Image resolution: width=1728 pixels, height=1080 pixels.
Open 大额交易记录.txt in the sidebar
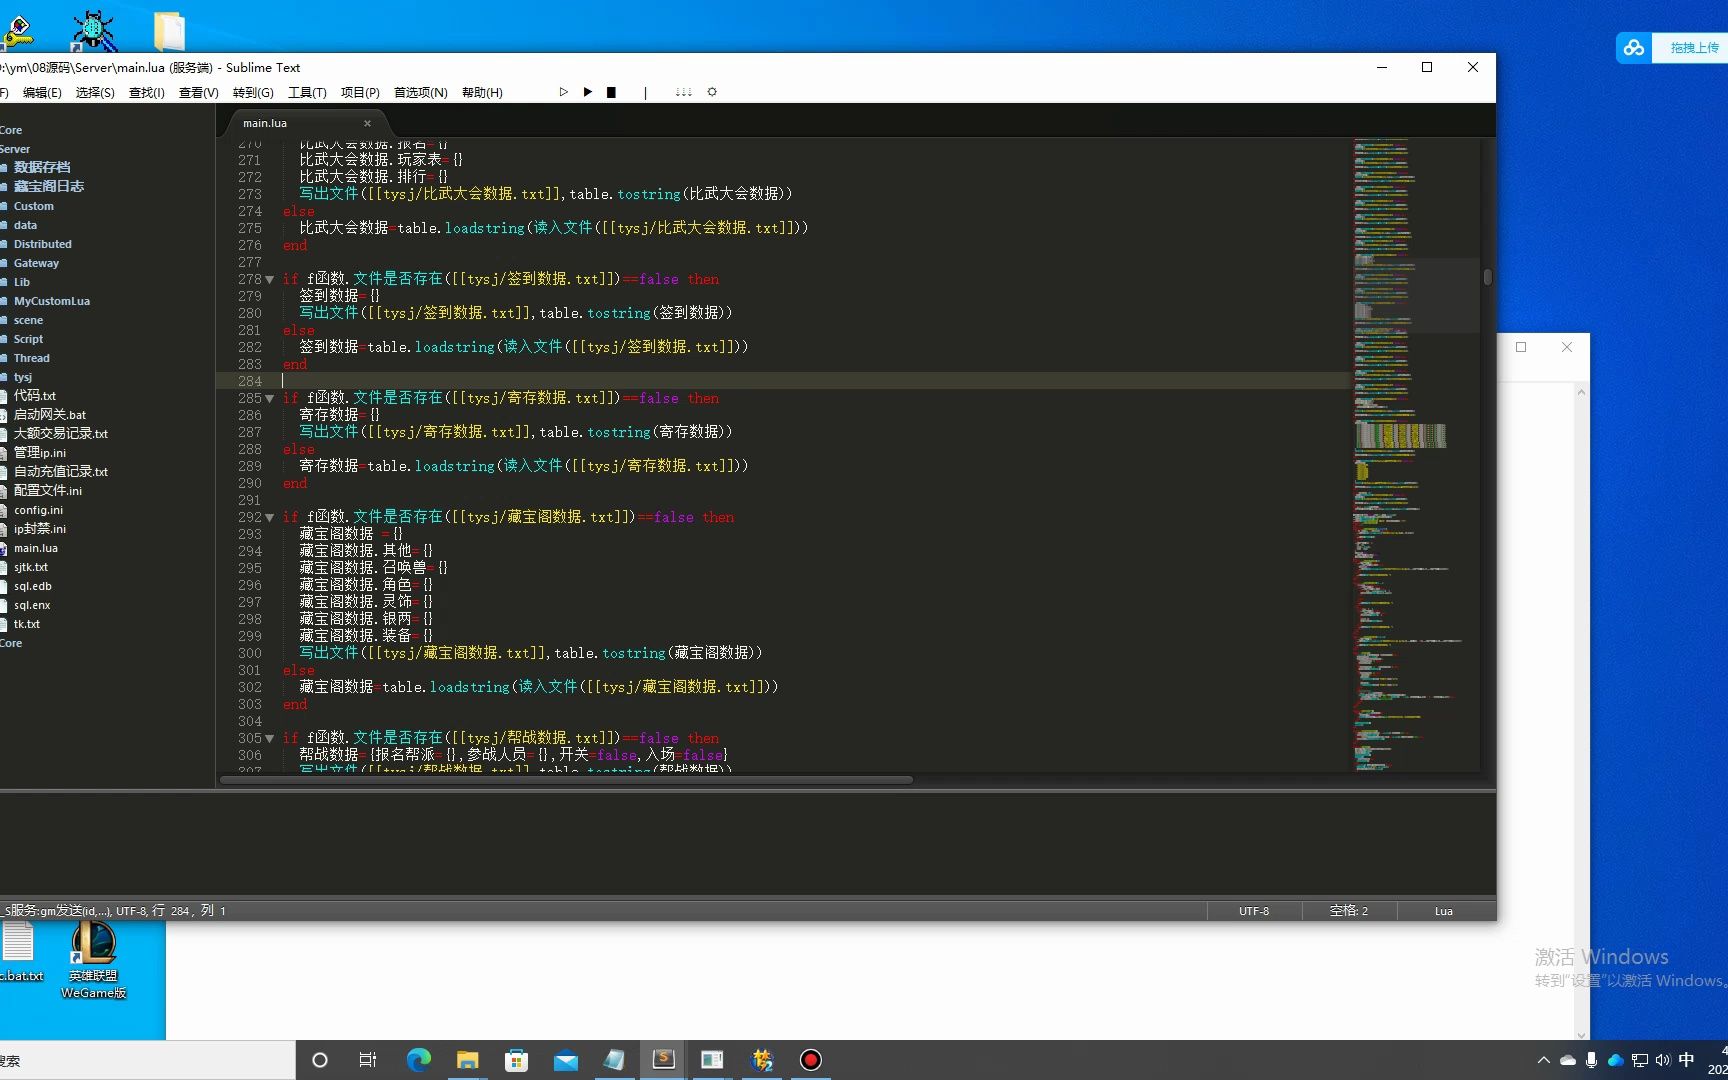[60, 434]
